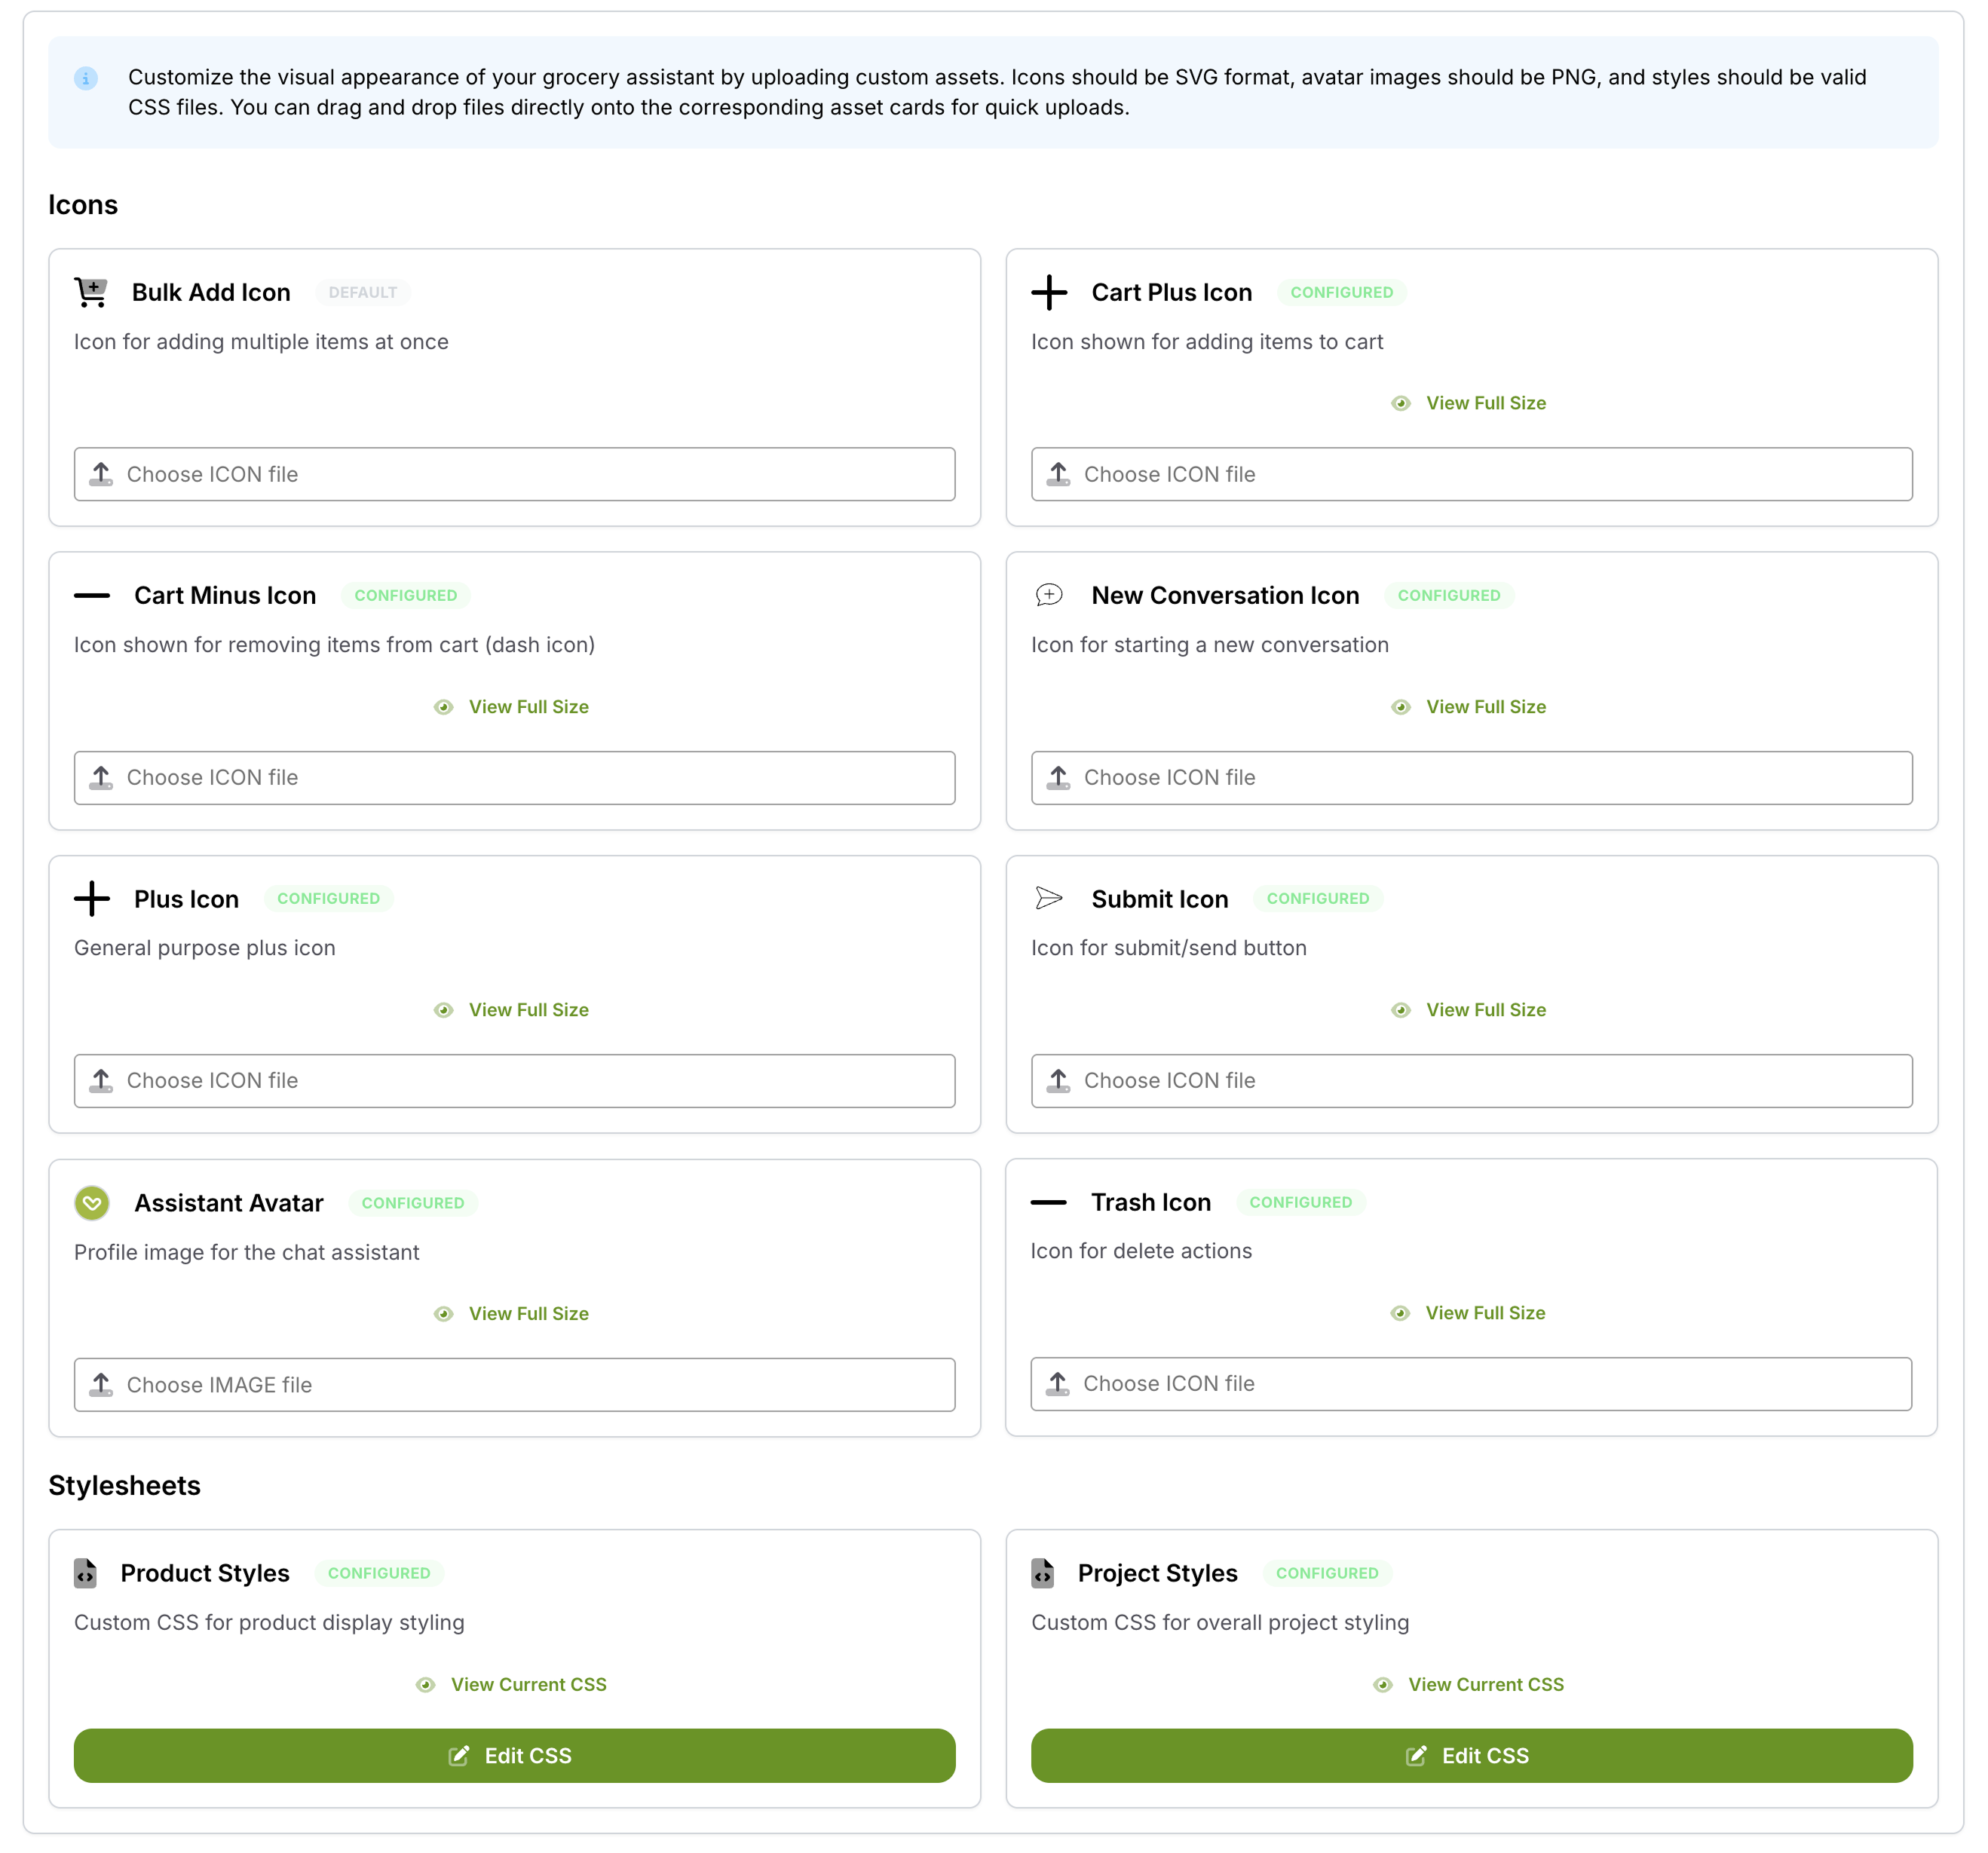Upload ICON file for Trash Icon
This screenshot has height=1853, width=1988.
pyautogui.click(x=1470, y=1383)
